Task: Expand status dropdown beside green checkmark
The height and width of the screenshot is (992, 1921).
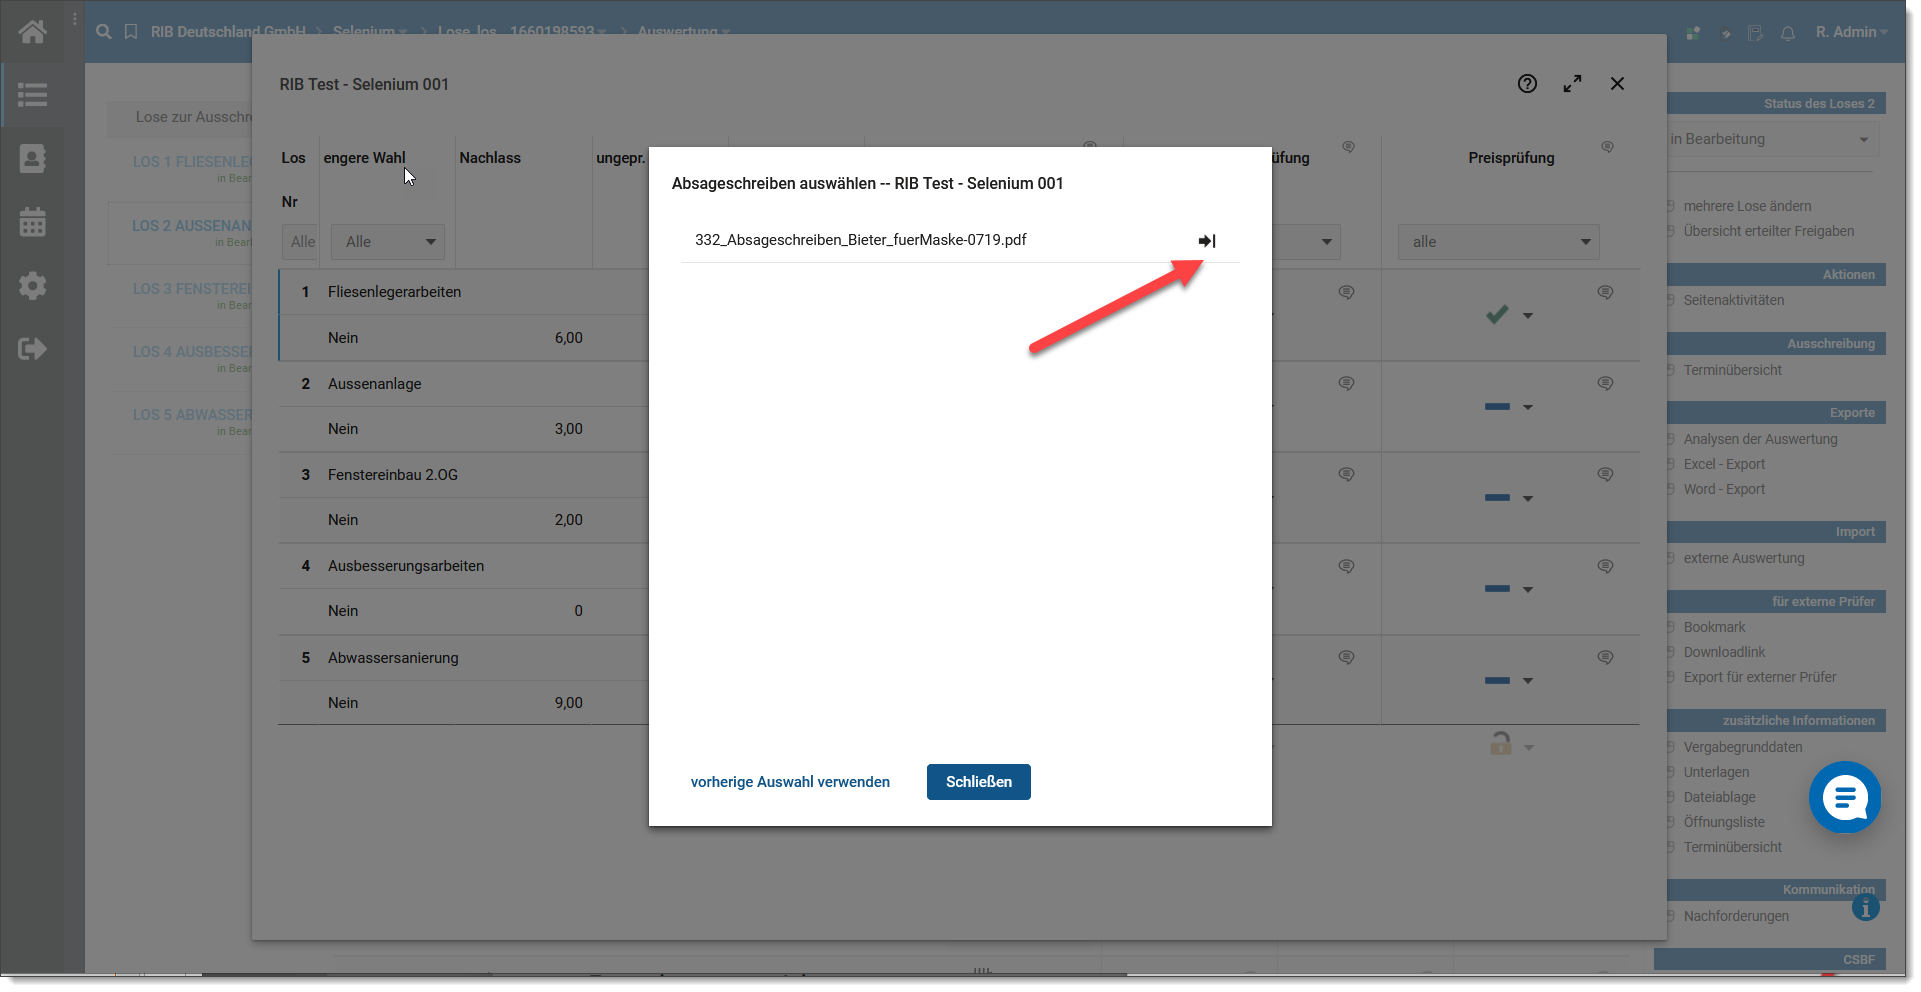Action: (x=1527, y=316)
